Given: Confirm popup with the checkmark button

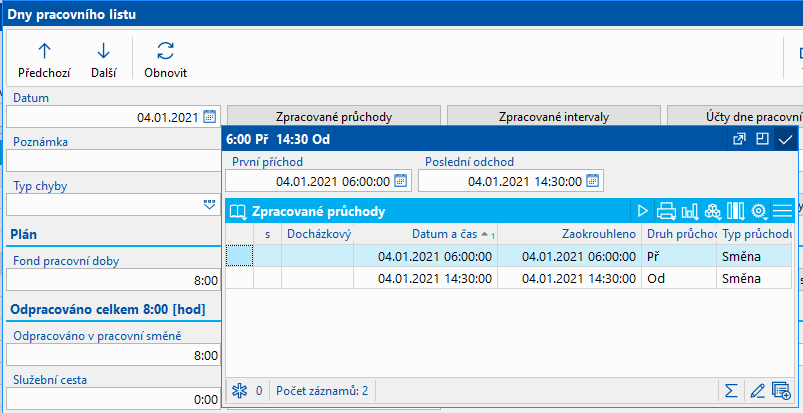Looking at the screenshot, I should (785, 140).
